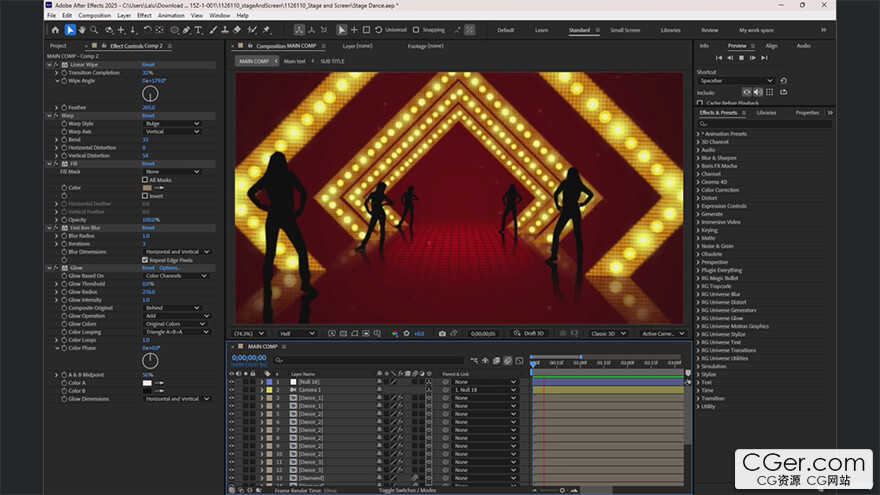
Task: Click the Home icon in toolbar
Action: [54, 30]
